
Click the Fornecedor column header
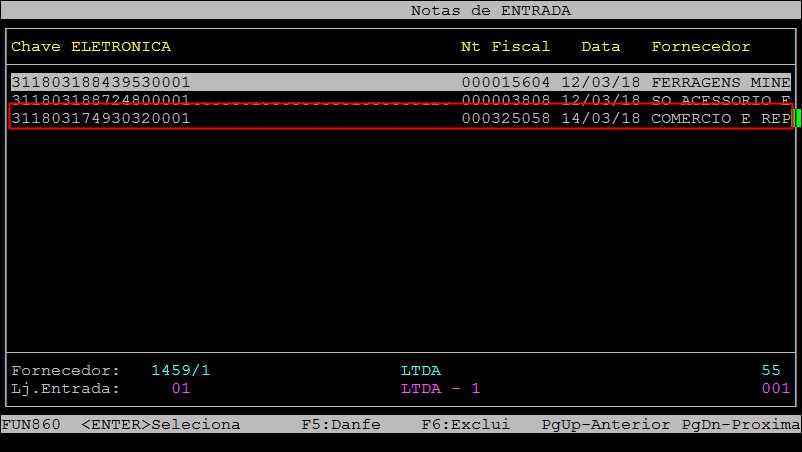pos(700,47)
